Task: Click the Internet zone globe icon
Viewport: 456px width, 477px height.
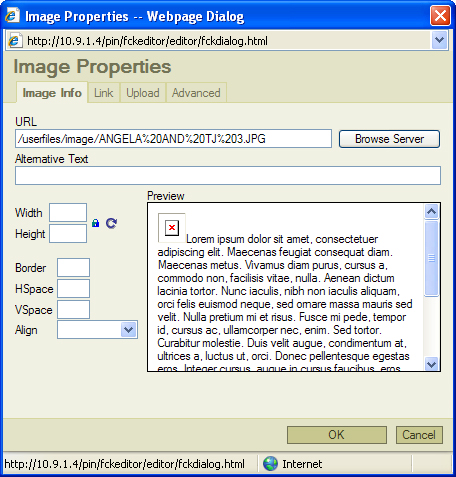Action: coord(270,464)
